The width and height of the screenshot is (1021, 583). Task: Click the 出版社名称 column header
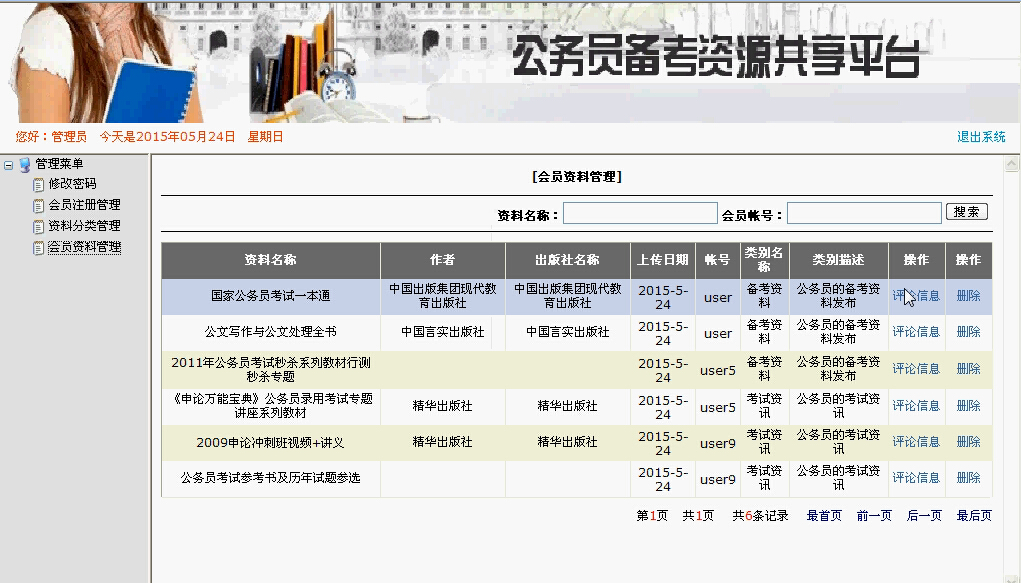[x=567, y=260]
